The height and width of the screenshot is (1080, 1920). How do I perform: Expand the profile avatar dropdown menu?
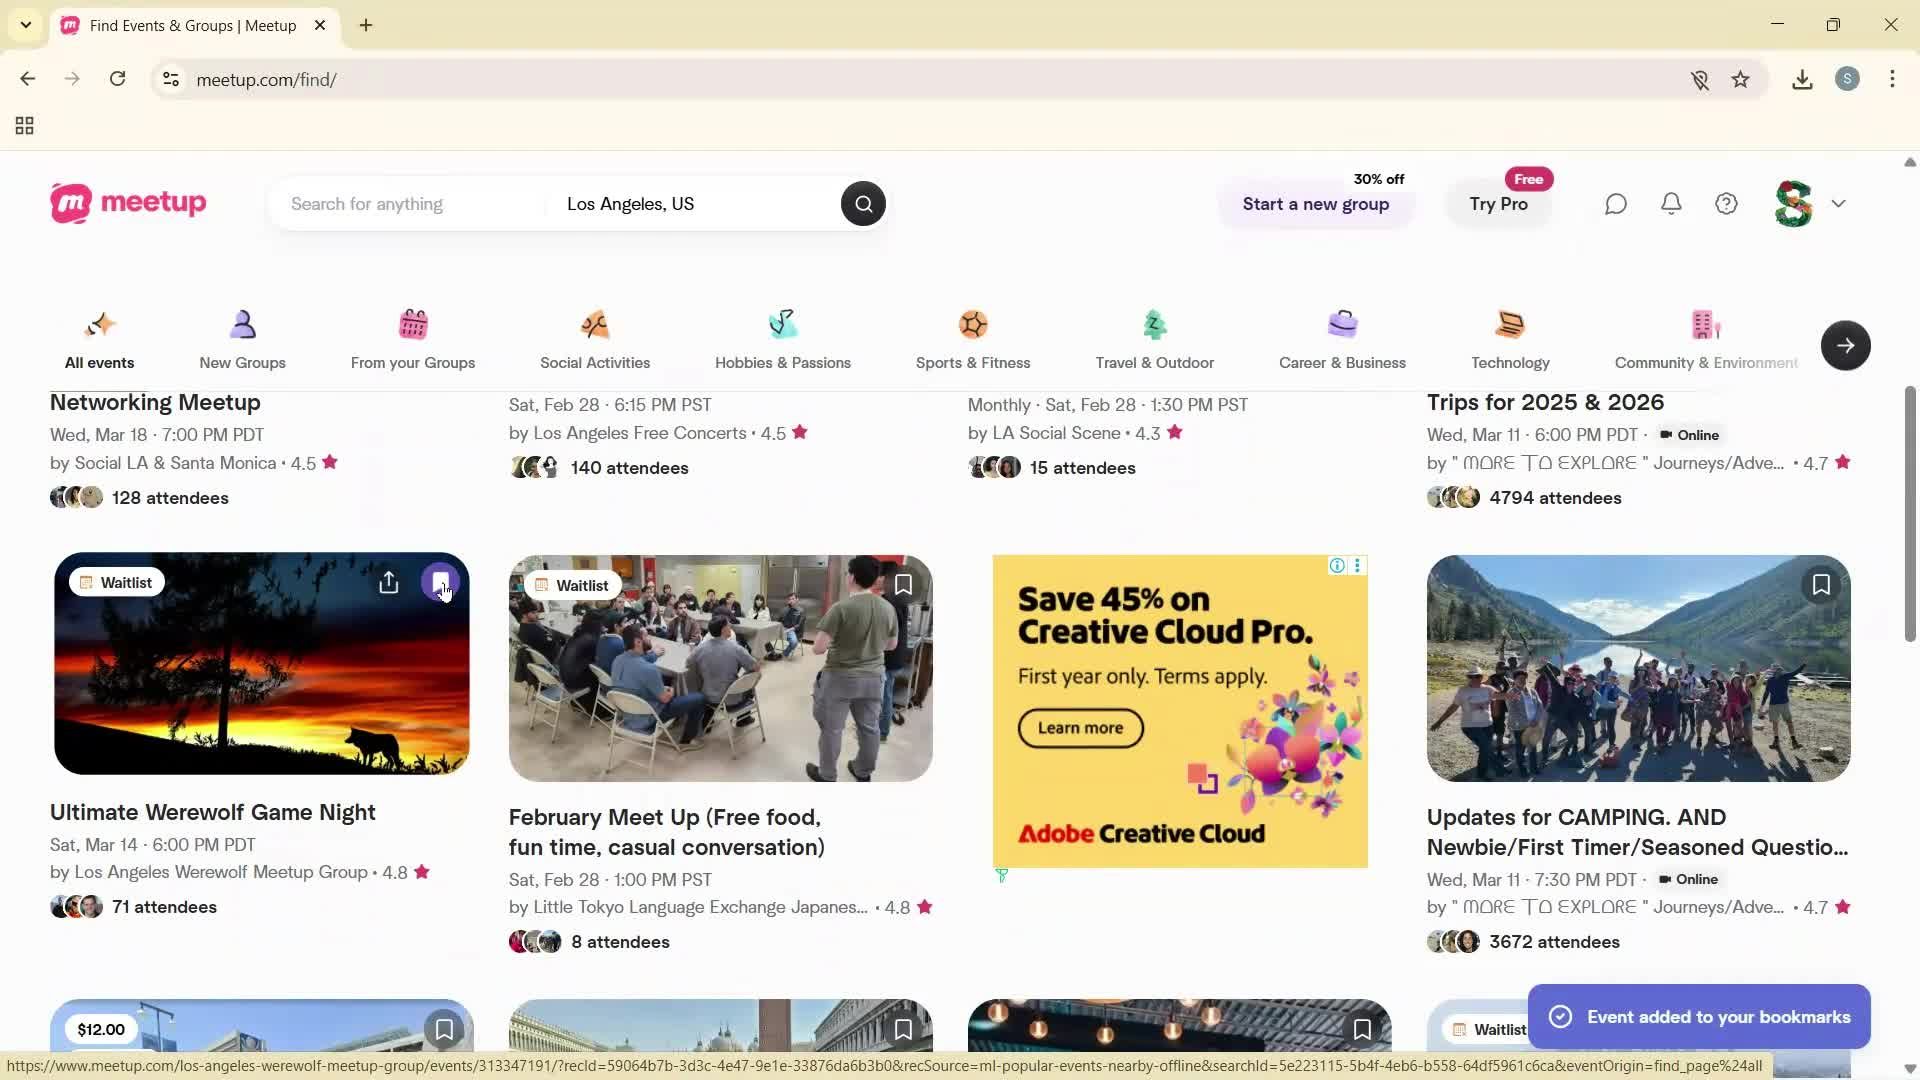pyautogui.click(x=1838, y=204)
